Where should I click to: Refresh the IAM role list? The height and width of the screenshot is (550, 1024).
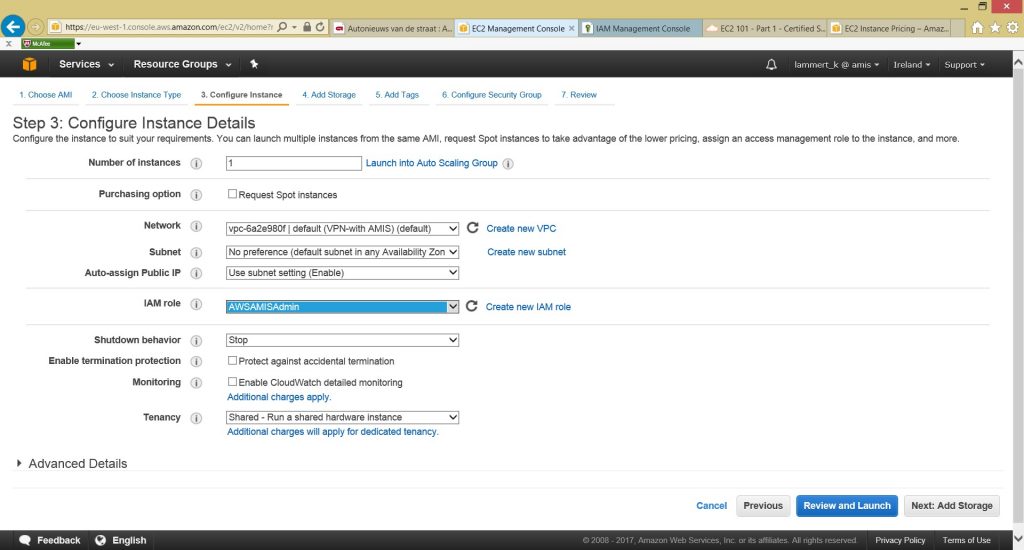click(x=472, y=306)
